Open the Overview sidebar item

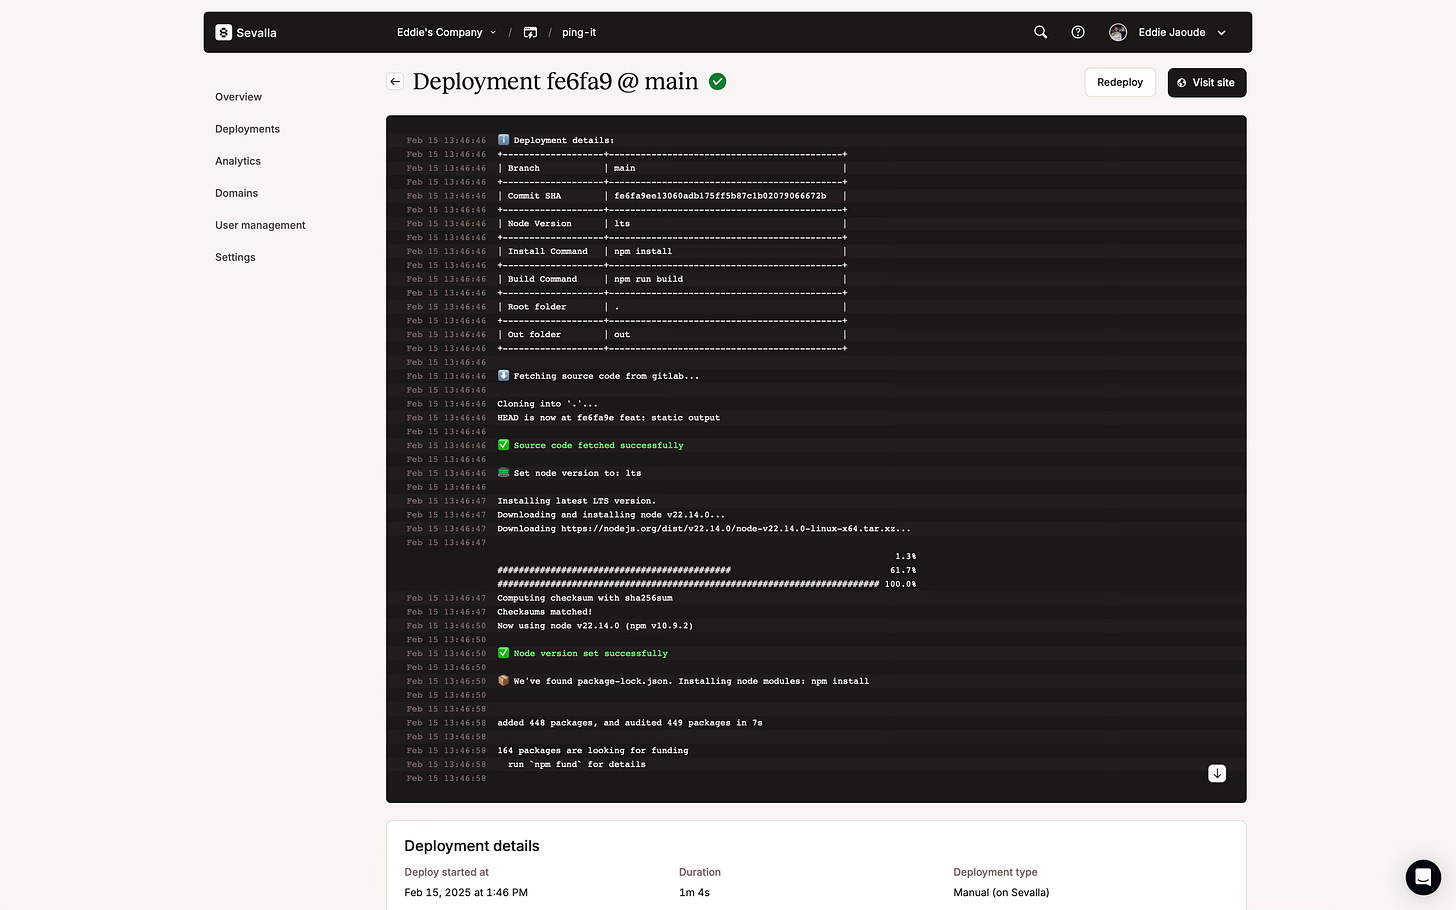click(x=238, y=97)
